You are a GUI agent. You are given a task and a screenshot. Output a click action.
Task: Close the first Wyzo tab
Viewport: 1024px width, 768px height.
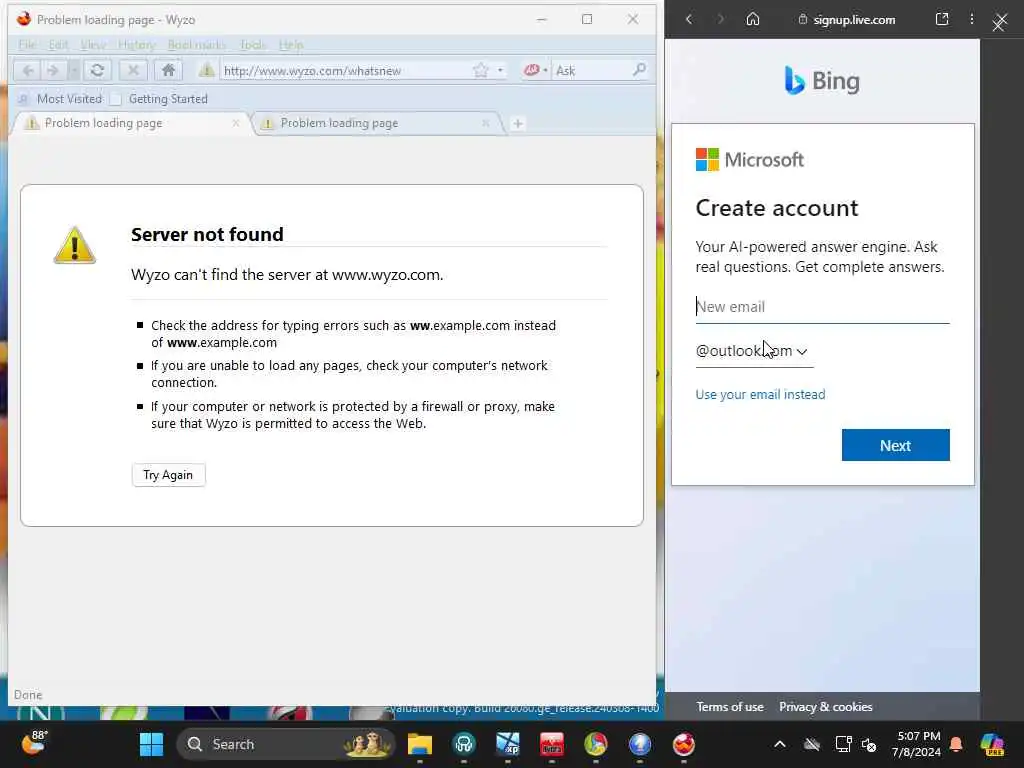tap(236, 123)
